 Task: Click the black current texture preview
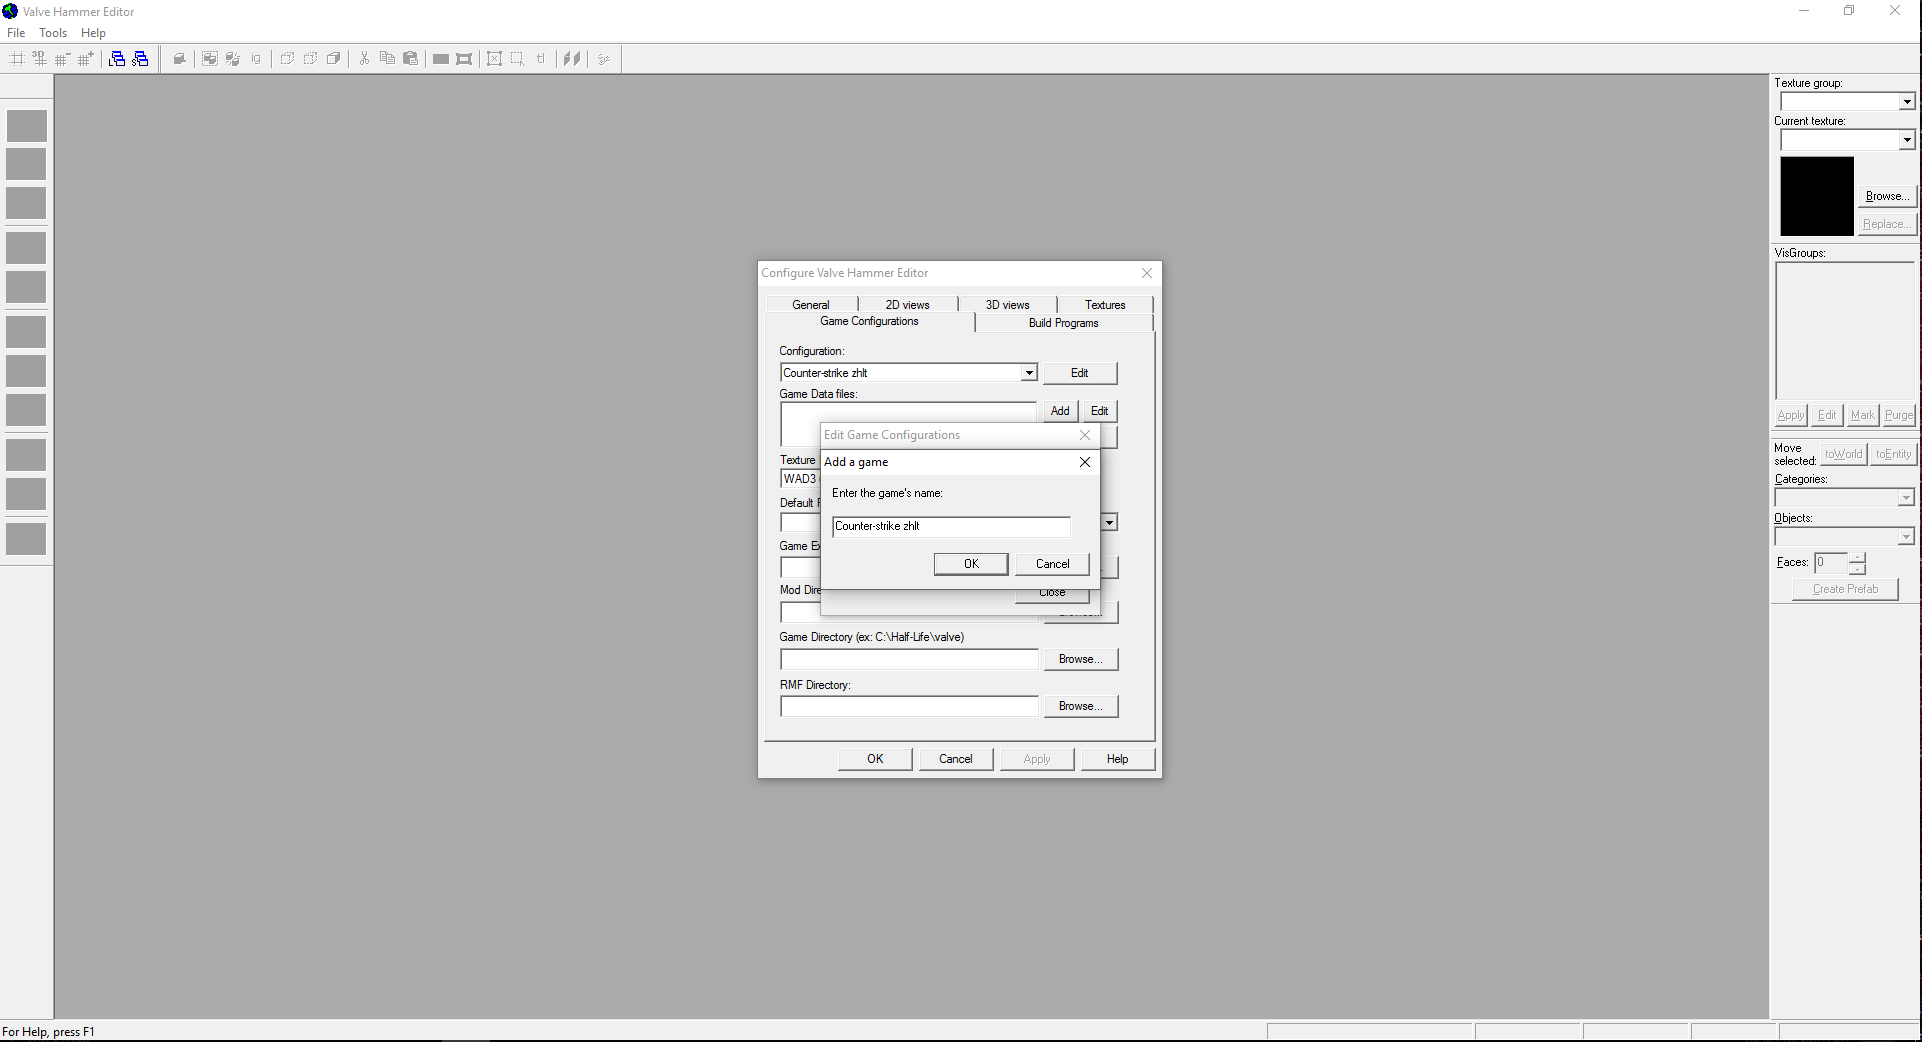[1817, 196]
